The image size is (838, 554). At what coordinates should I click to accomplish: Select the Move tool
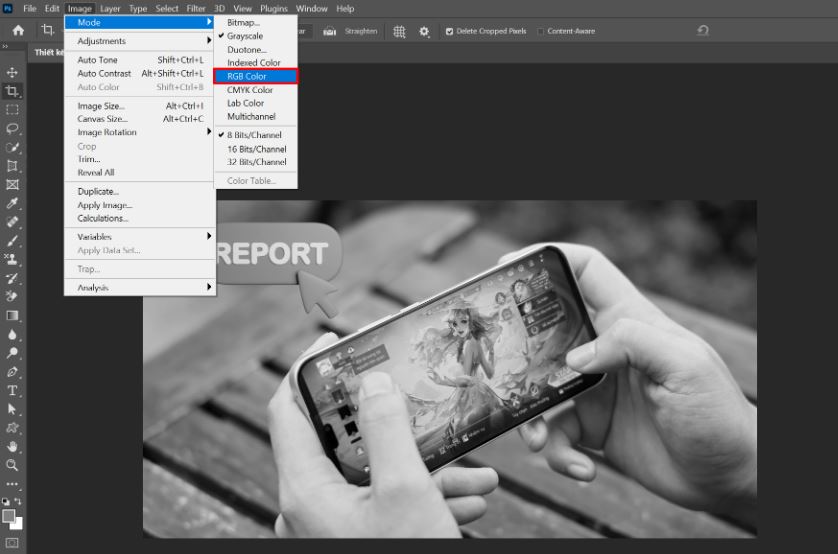click(x=12, y=72)
